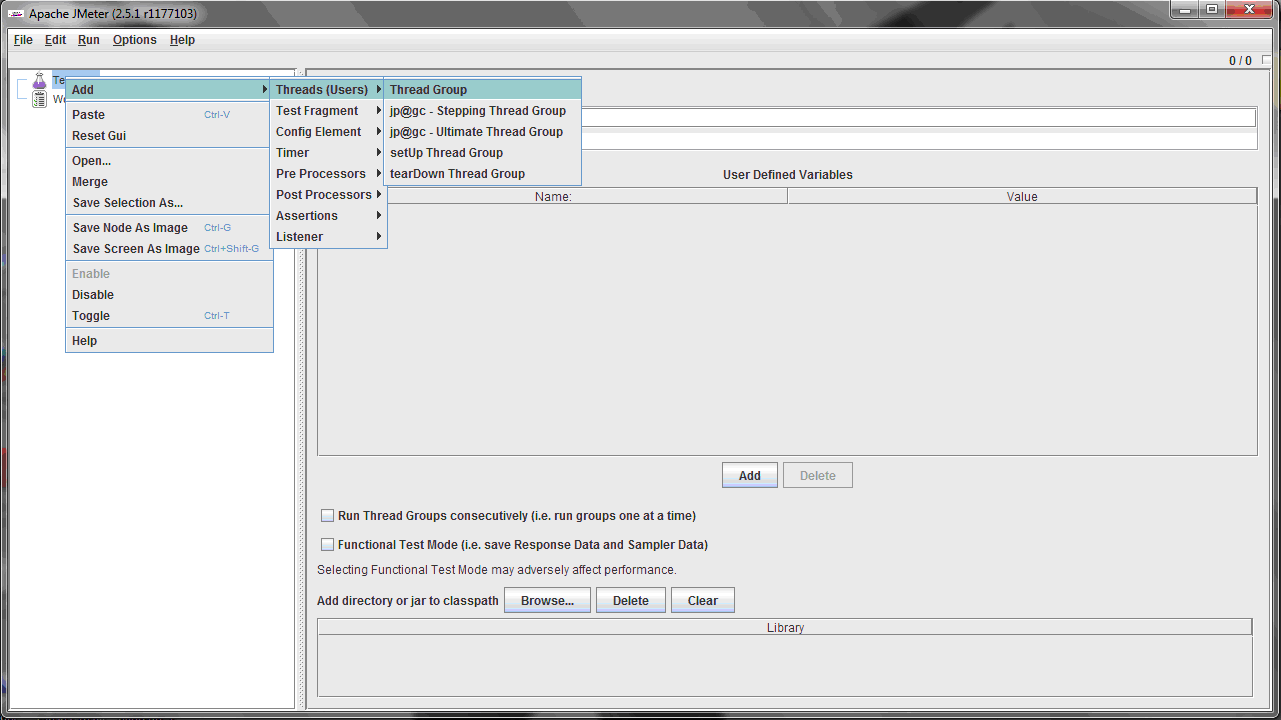Click Help in context menu
The height and width of the screenshot is (720, 1281).
point(169,341)
